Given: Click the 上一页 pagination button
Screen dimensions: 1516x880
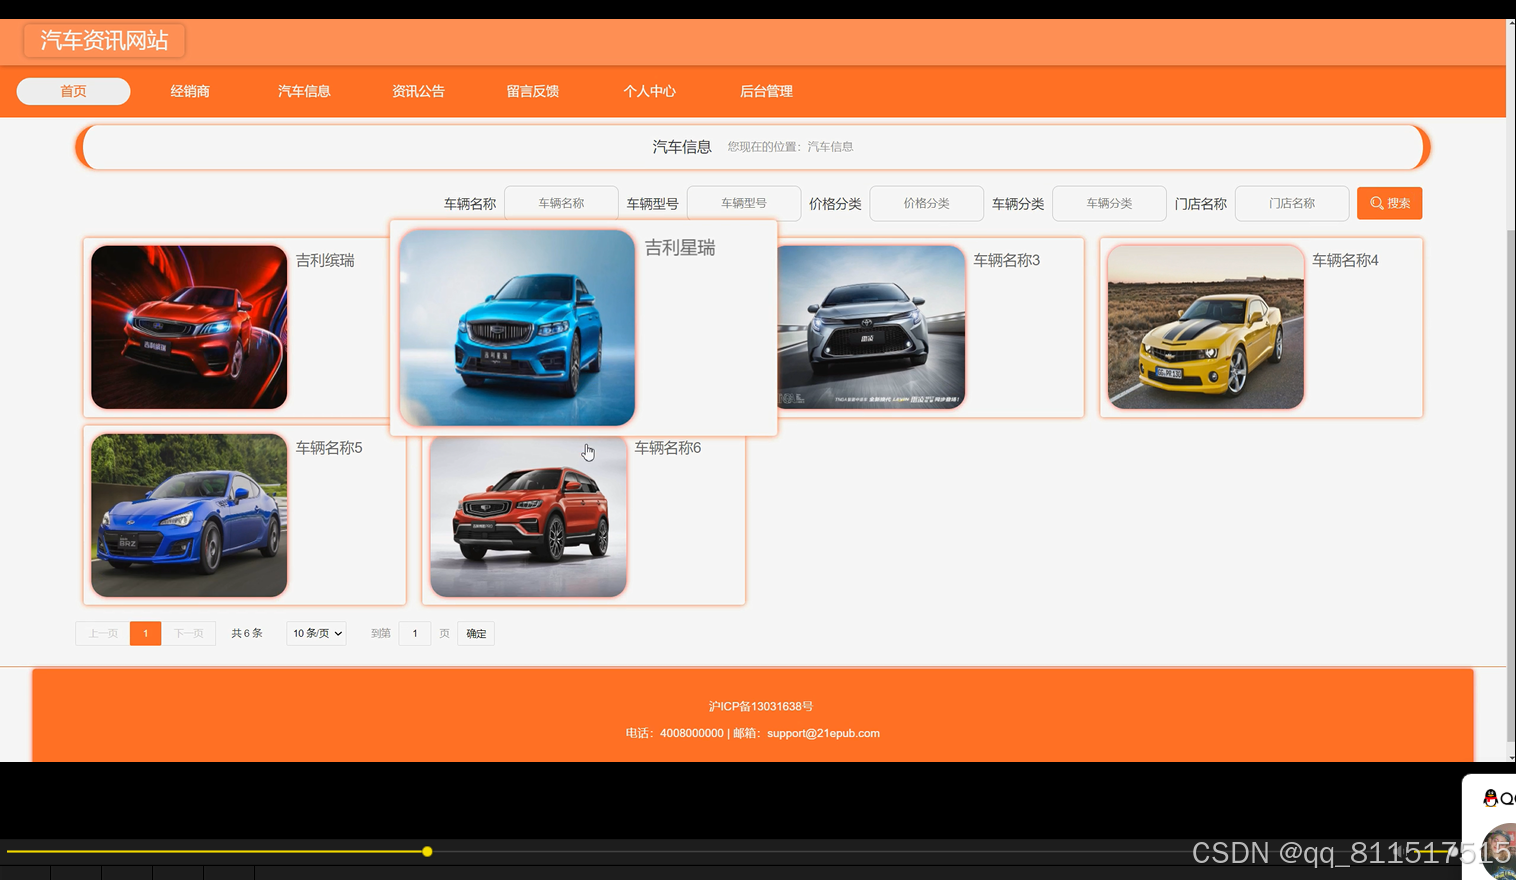Looking at the screenshot, I should point(103,633).
